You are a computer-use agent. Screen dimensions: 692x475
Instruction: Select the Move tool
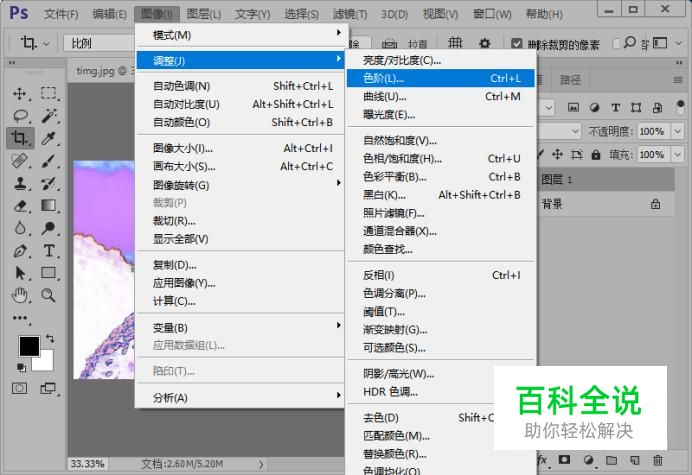[19, 94]
